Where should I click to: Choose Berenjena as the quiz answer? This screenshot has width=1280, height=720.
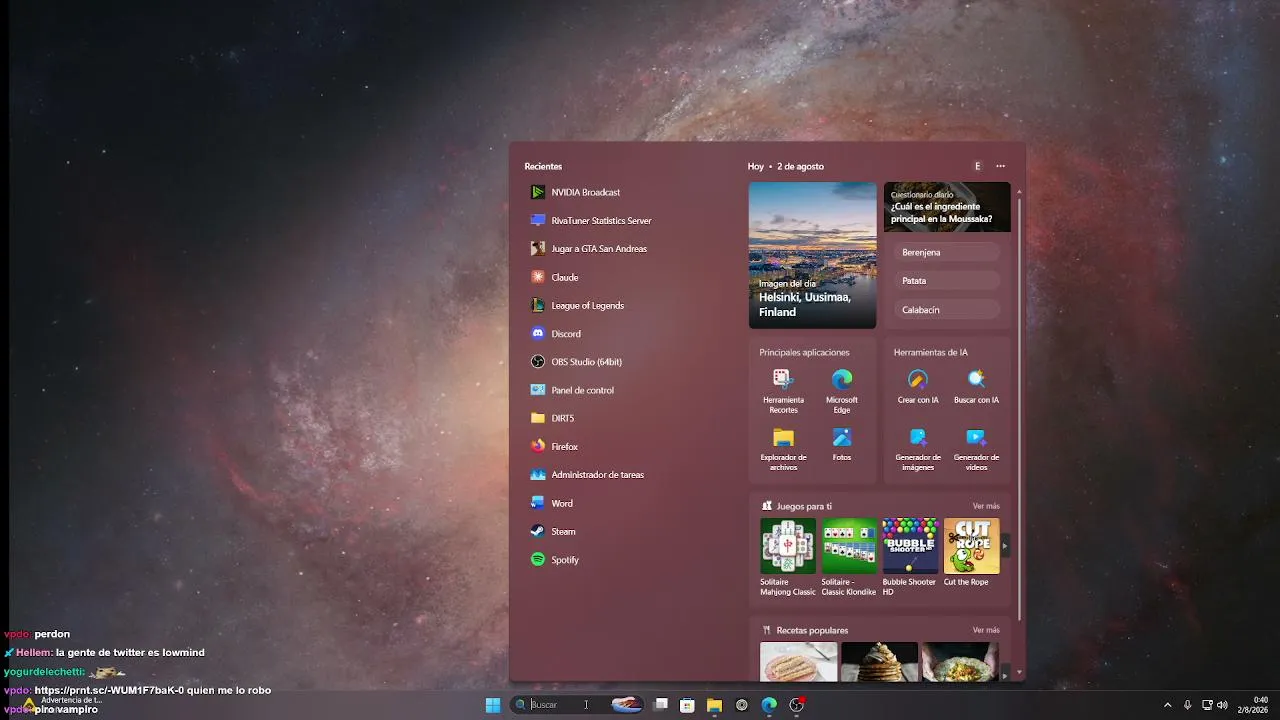click(946, 253)
